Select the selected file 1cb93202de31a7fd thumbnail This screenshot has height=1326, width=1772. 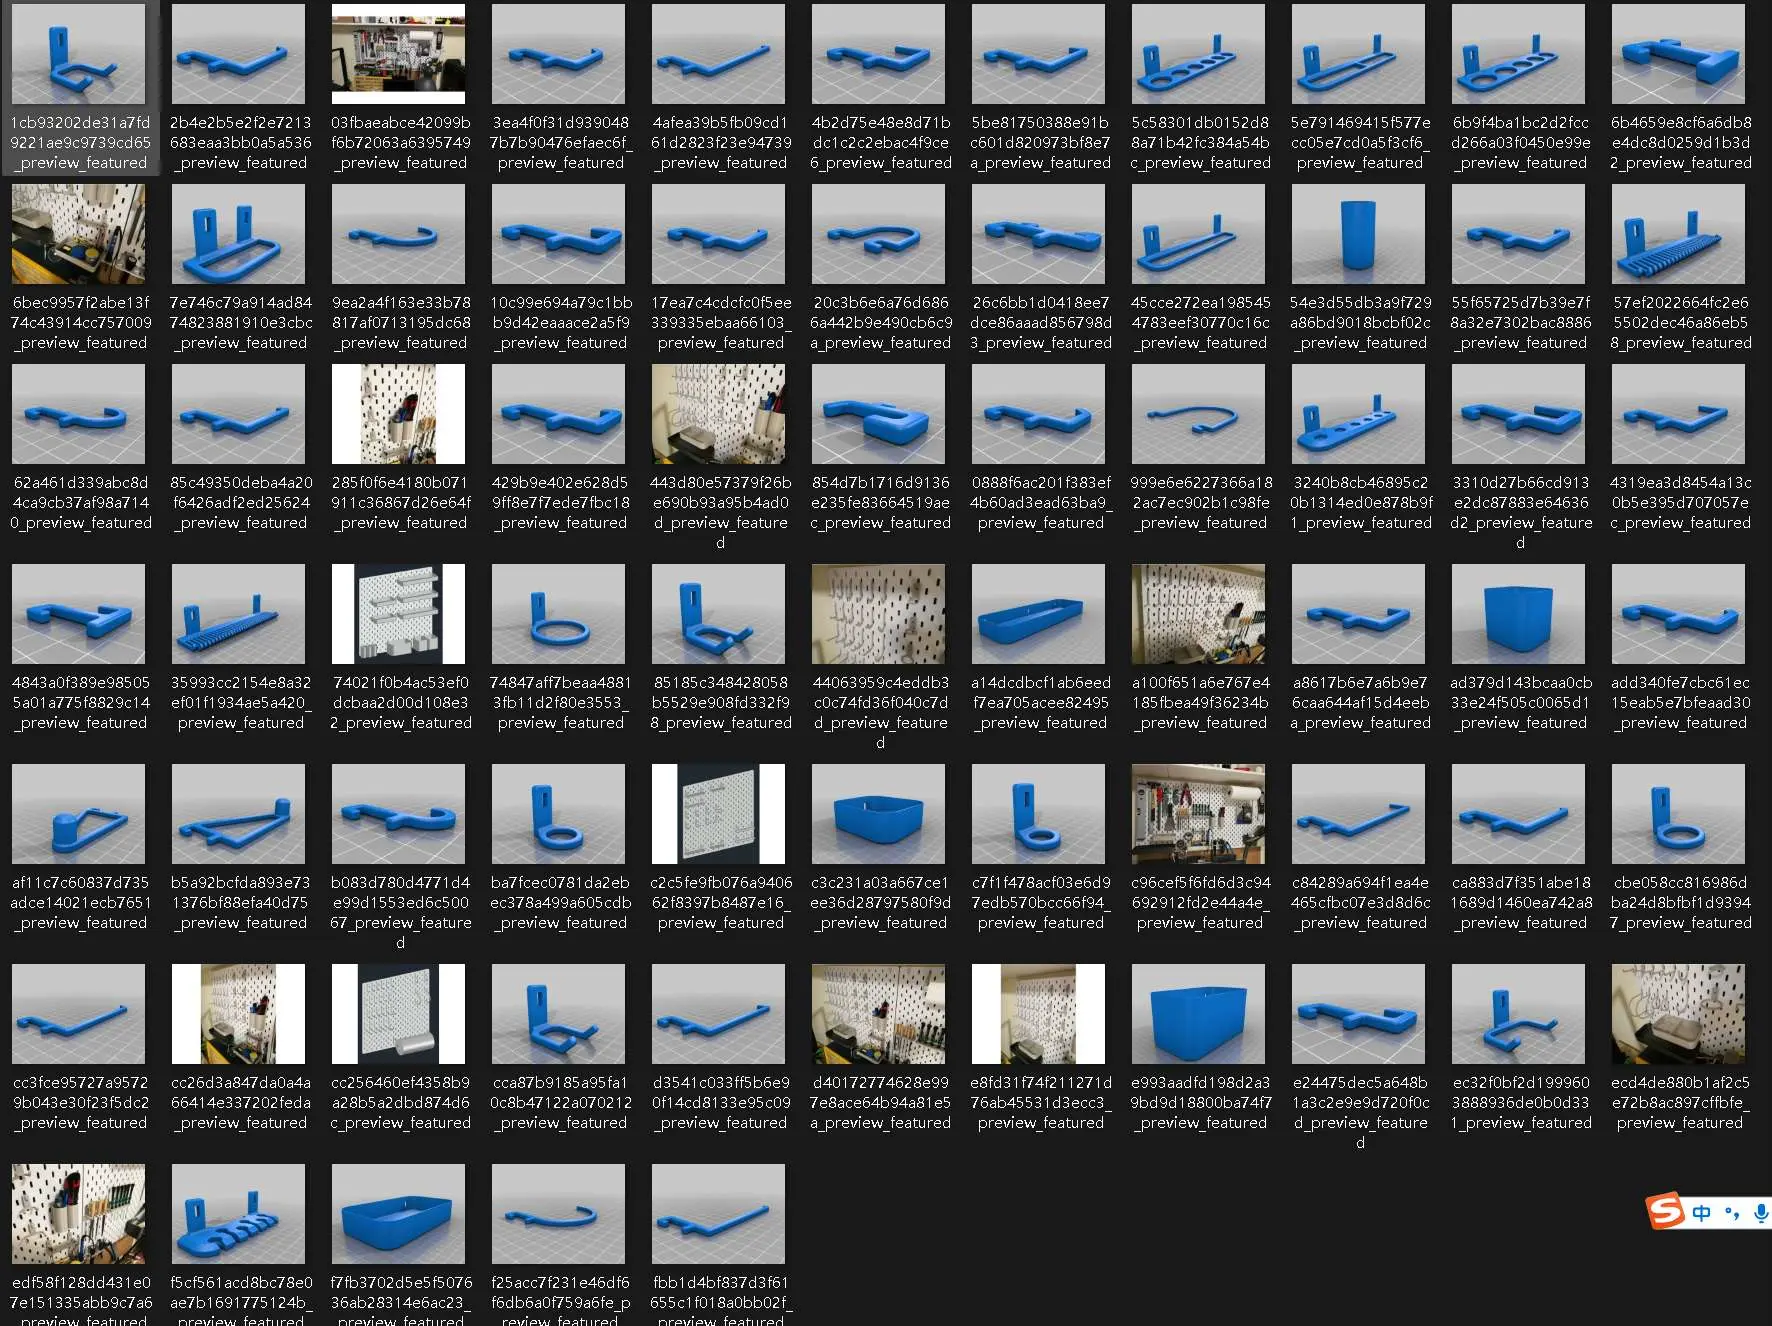pos(78,55)
